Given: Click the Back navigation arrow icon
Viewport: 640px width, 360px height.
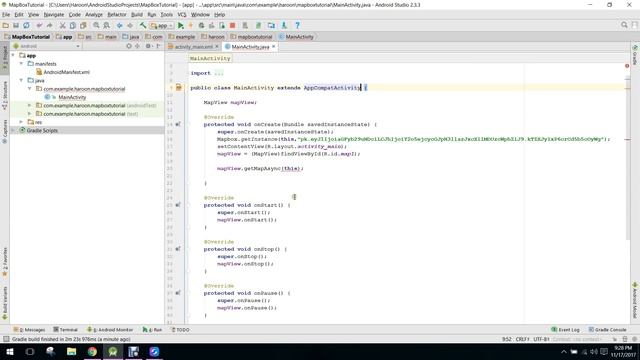Looking at the screenshot, I should click(120, 25).
